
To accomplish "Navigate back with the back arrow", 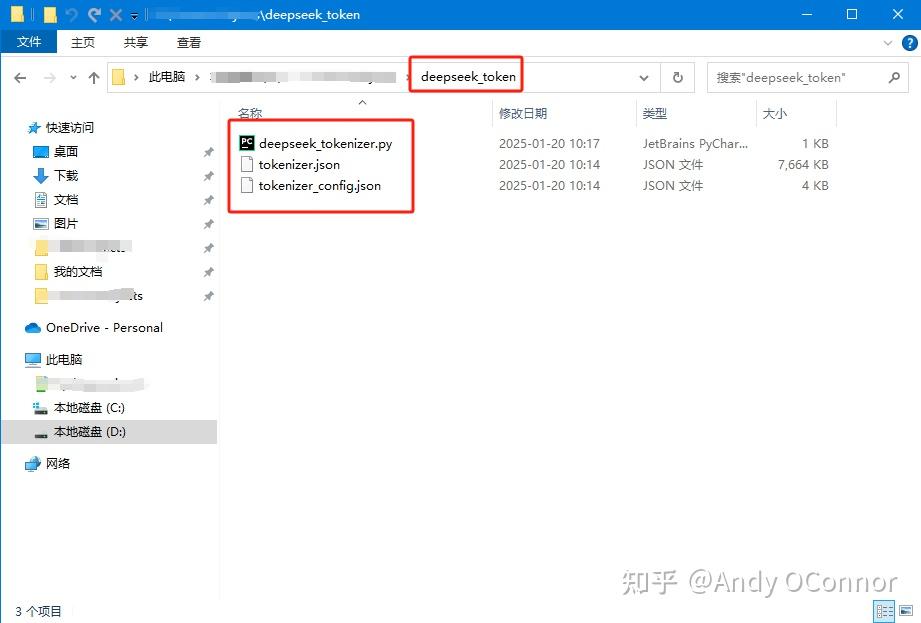I will tap(20, 76).
